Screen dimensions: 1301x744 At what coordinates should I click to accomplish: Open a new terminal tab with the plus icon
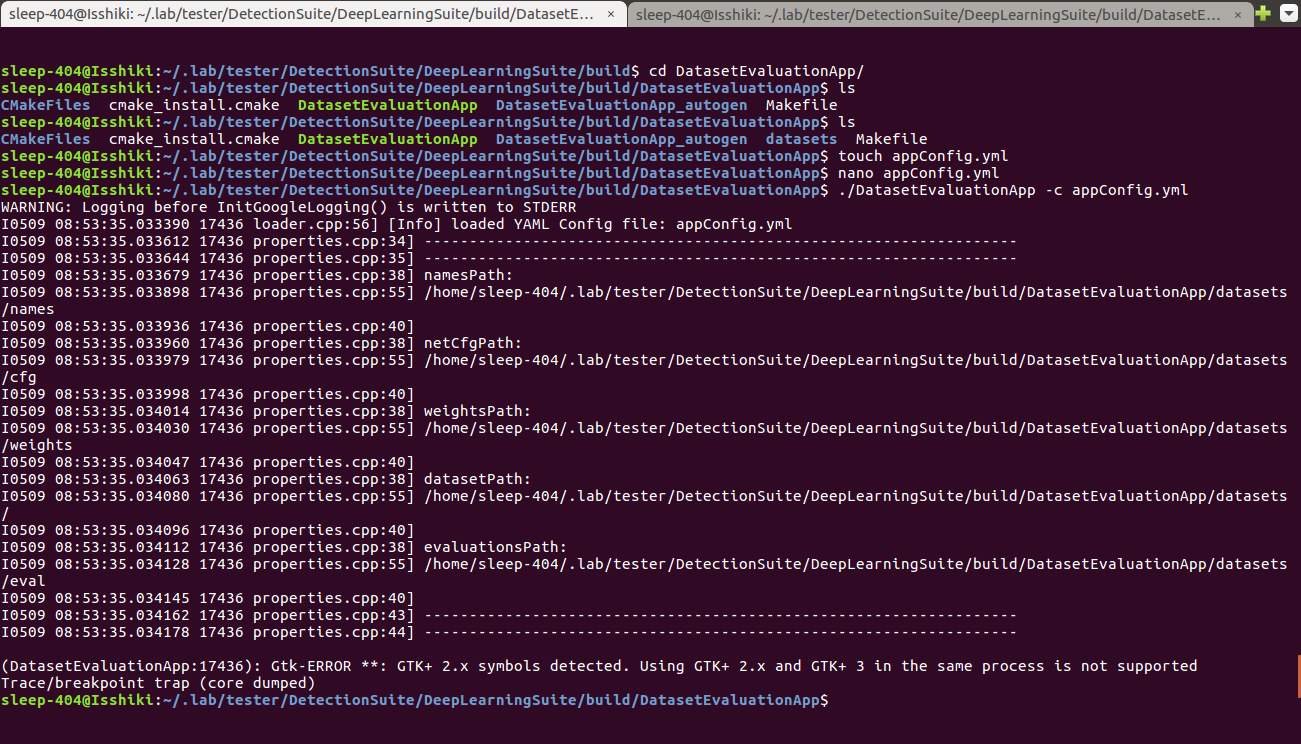(1262, 14)
